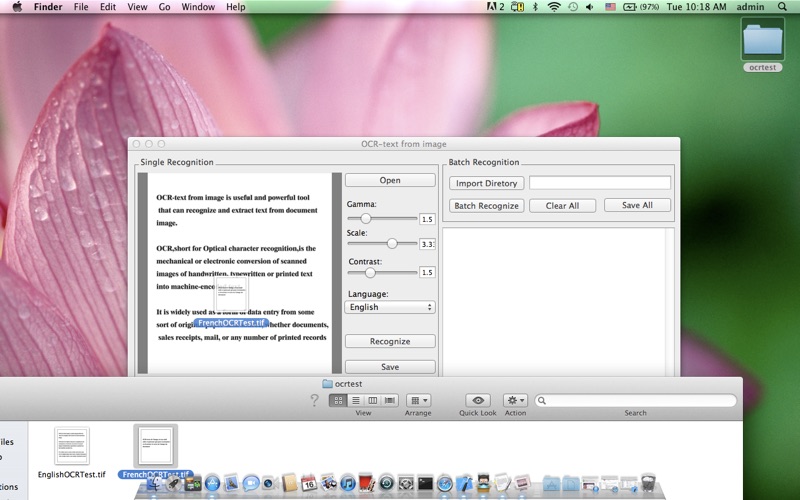Open the View menu
Screen dimensions: 800x500
click(137, 7)
